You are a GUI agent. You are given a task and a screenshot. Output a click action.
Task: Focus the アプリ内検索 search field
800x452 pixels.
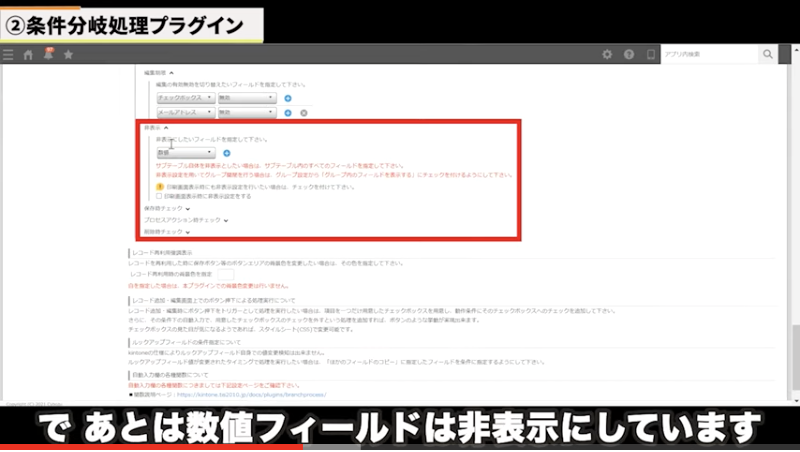709,54
